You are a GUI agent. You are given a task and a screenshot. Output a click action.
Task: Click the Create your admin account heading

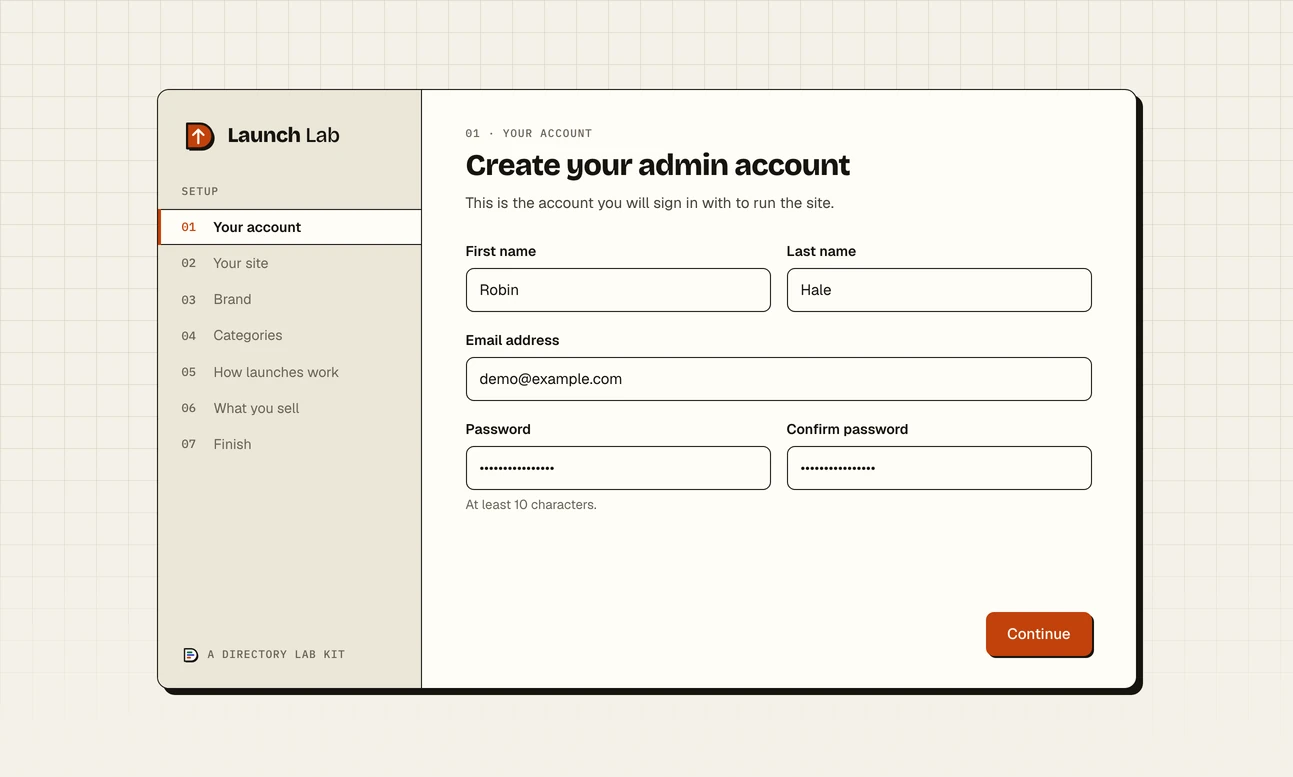(658, 165)
